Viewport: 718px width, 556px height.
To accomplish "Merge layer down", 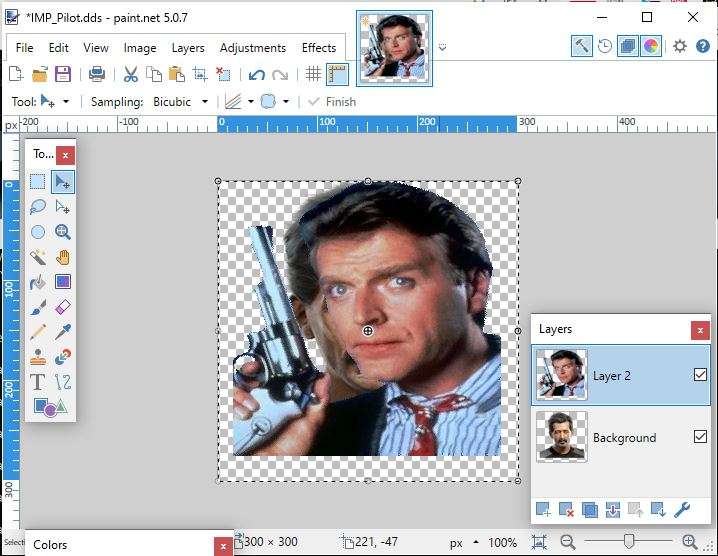I will click(x=613, y=509).
